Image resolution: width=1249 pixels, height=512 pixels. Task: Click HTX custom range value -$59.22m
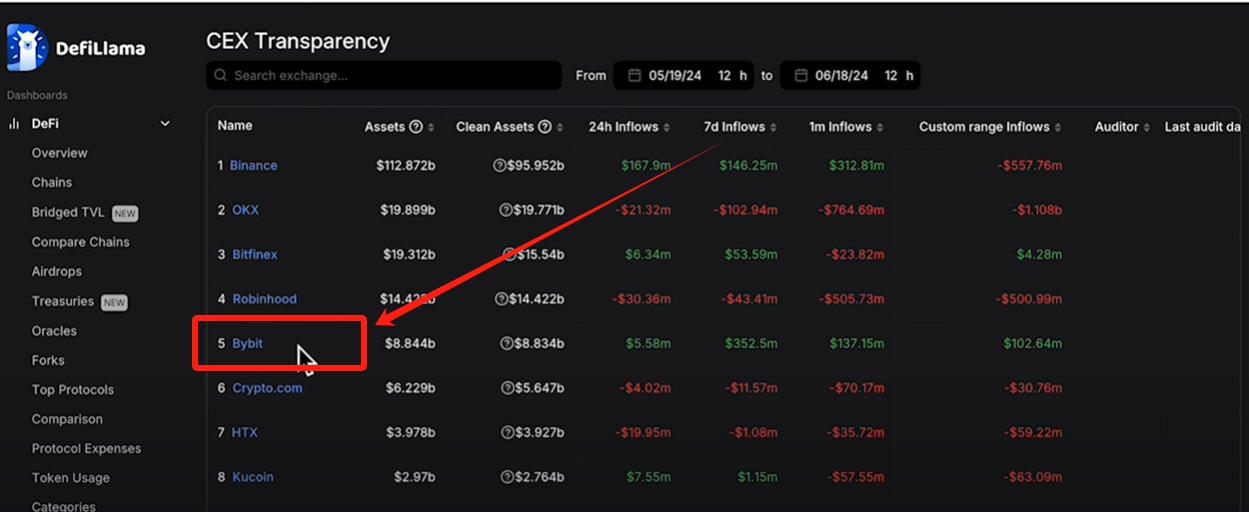[x=1032, y=433]
